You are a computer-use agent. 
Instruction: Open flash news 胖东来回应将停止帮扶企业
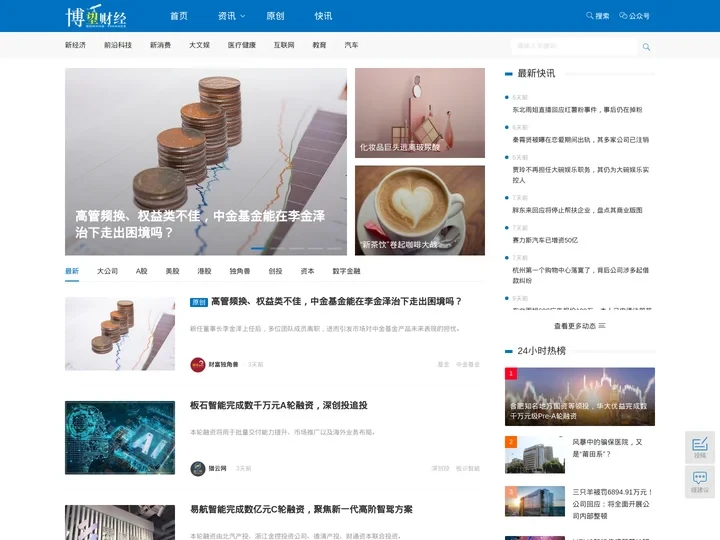[577, 210]
